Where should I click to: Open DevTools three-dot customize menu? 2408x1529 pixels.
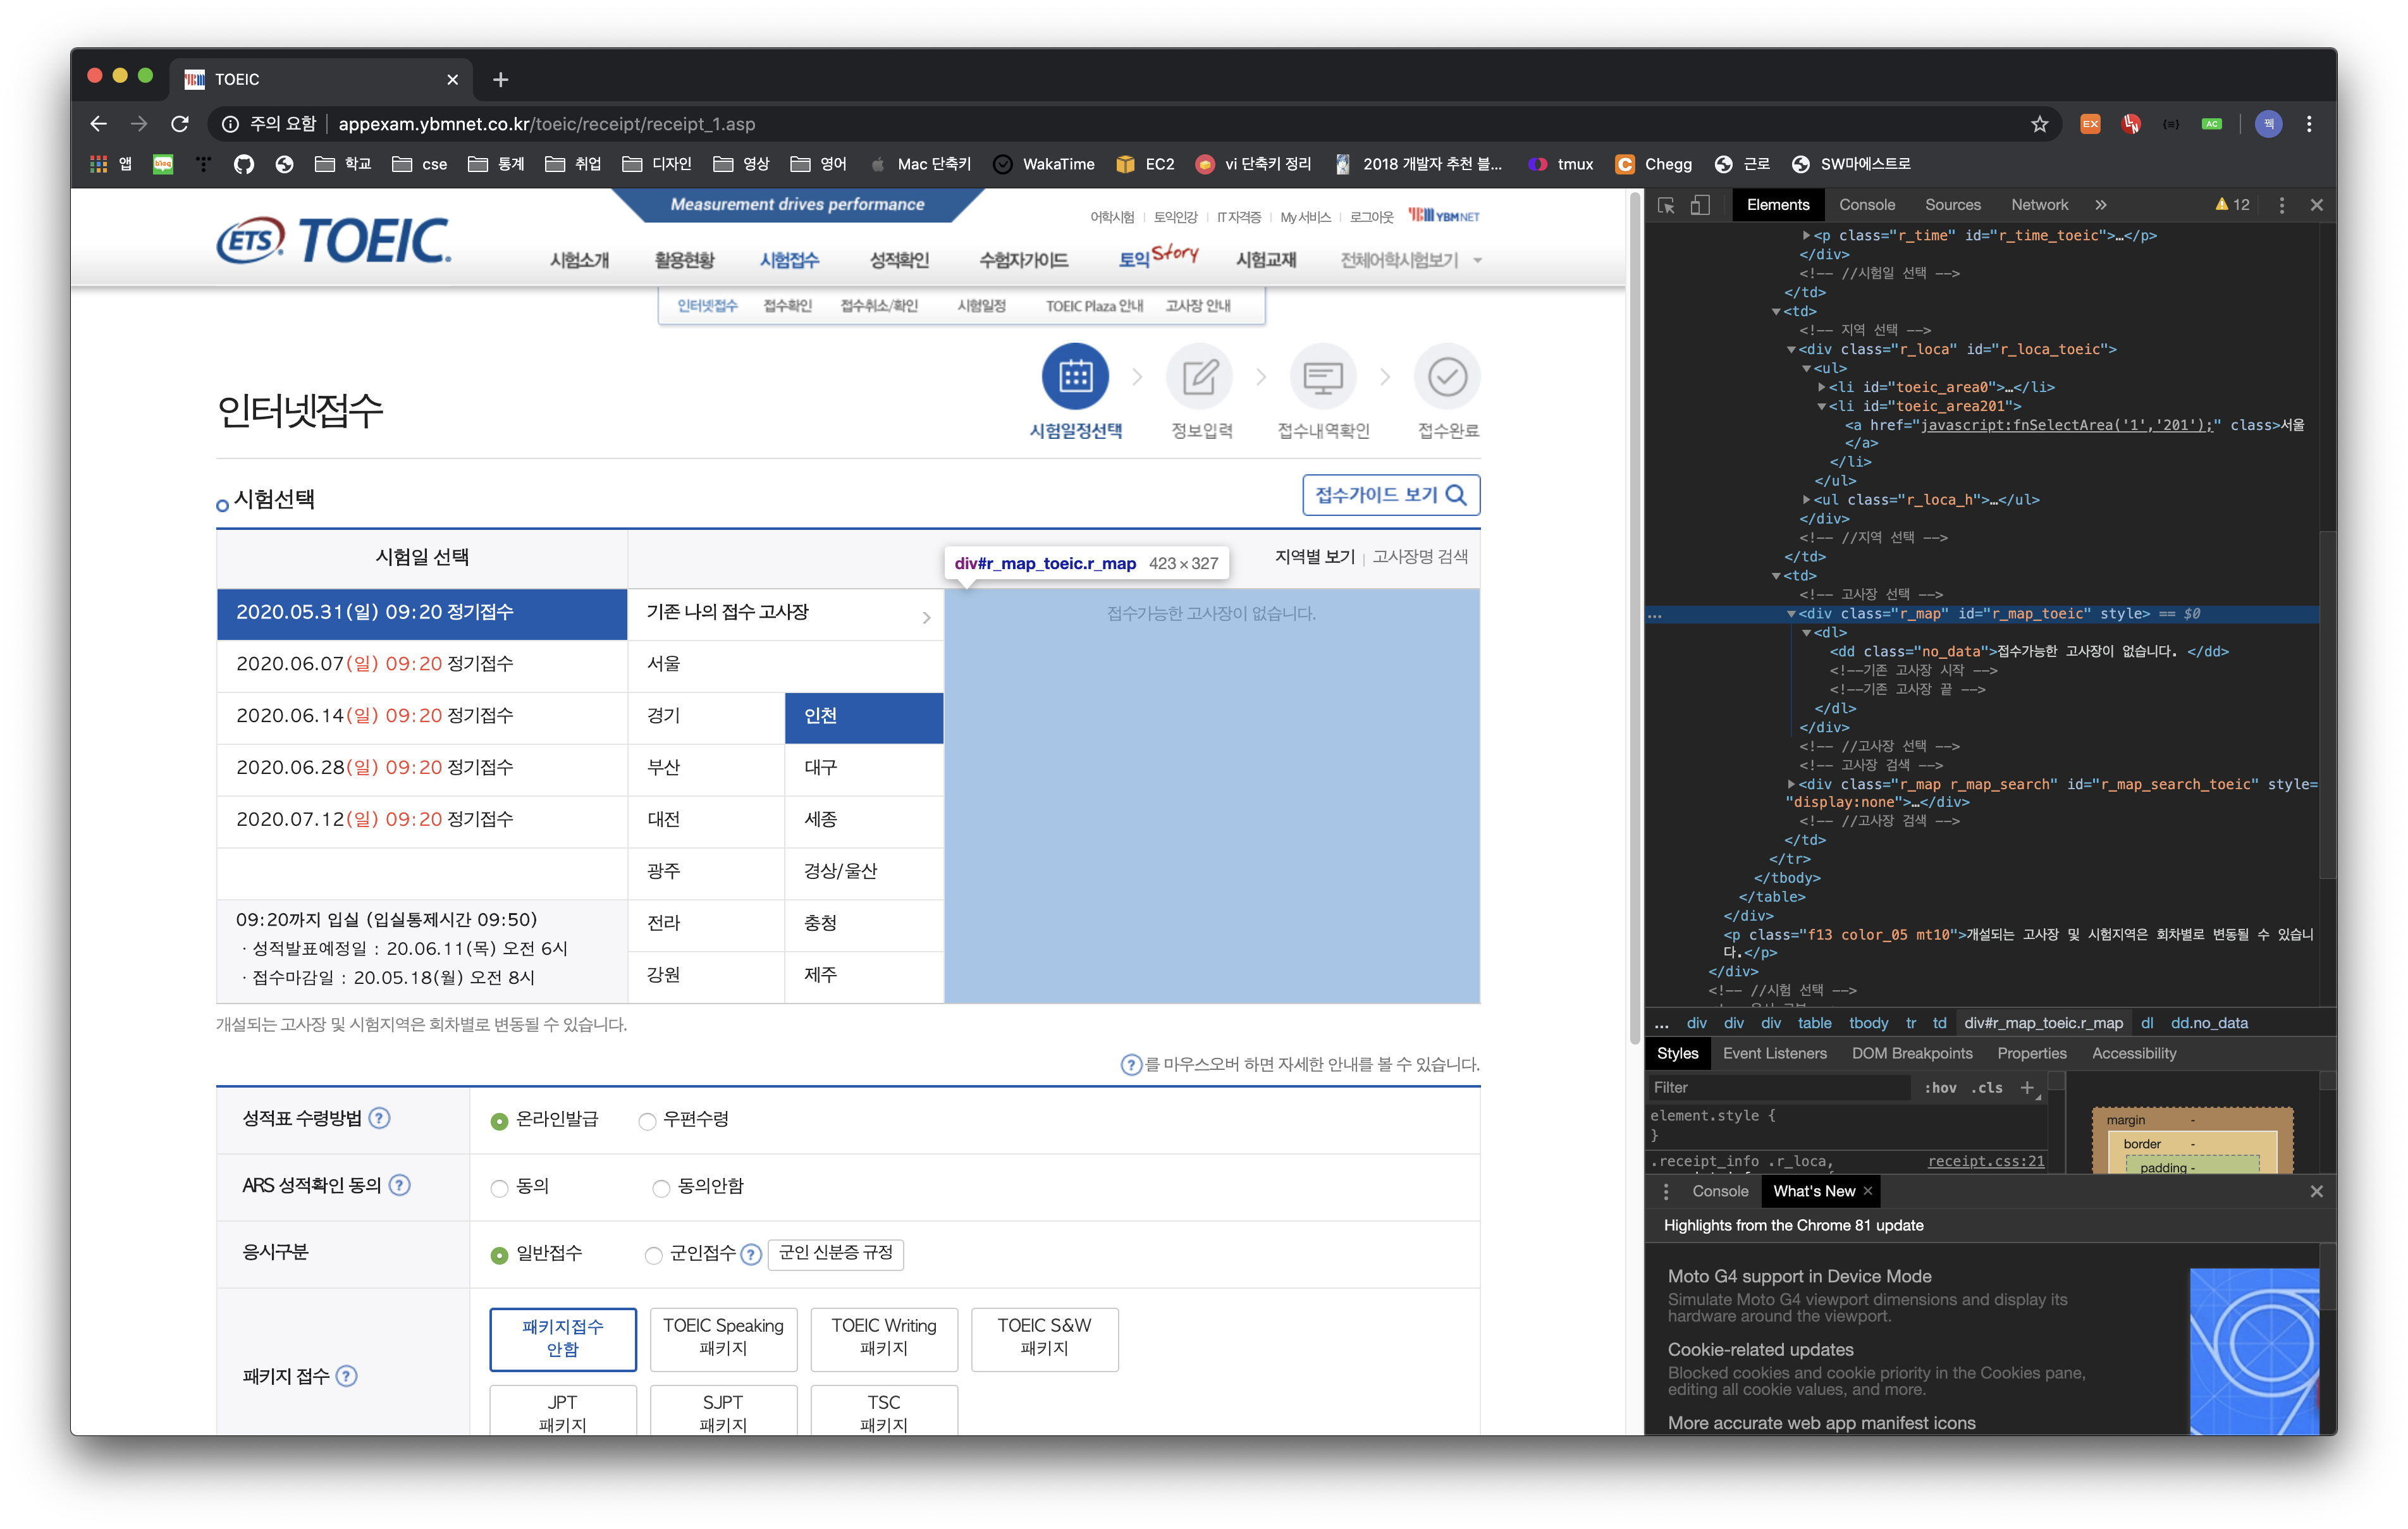click(2281, 205)
